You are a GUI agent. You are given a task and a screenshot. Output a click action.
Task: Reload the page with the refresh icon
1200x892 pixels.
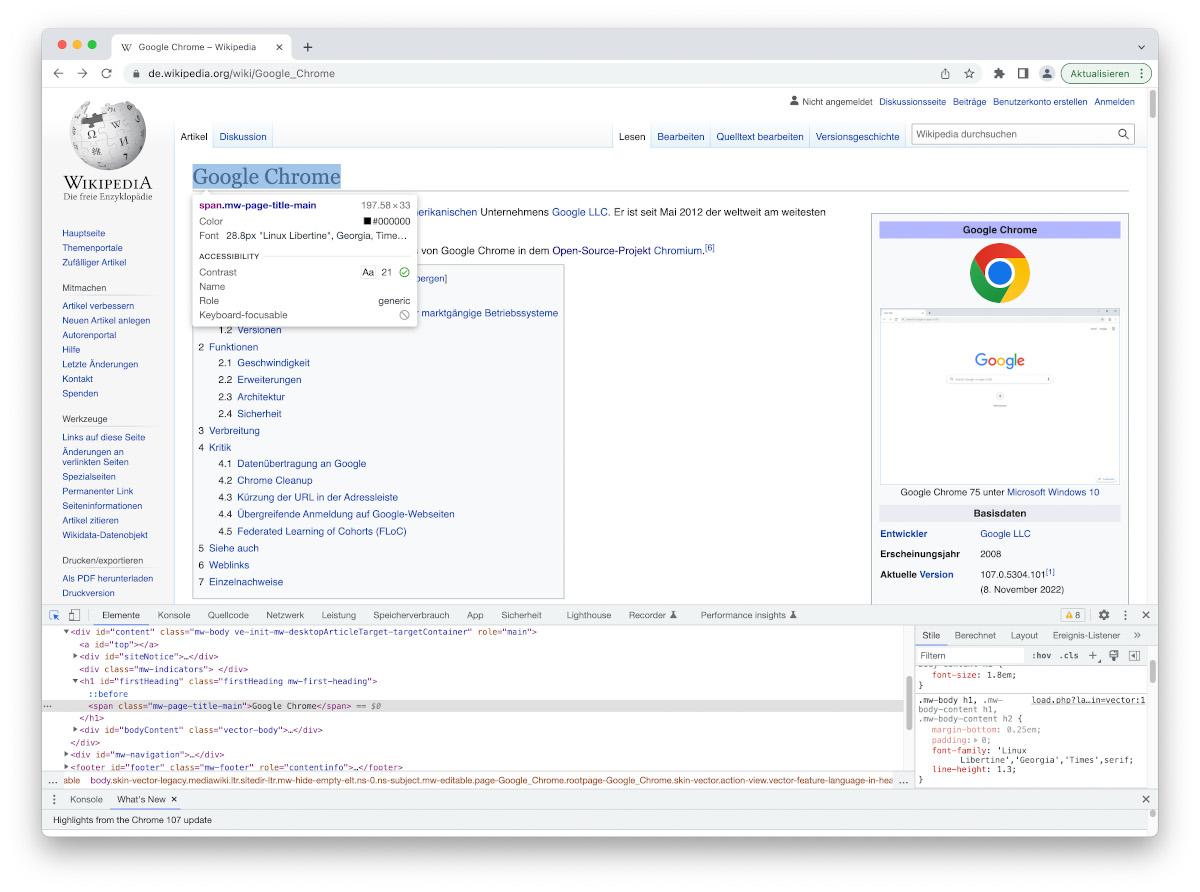106,73
